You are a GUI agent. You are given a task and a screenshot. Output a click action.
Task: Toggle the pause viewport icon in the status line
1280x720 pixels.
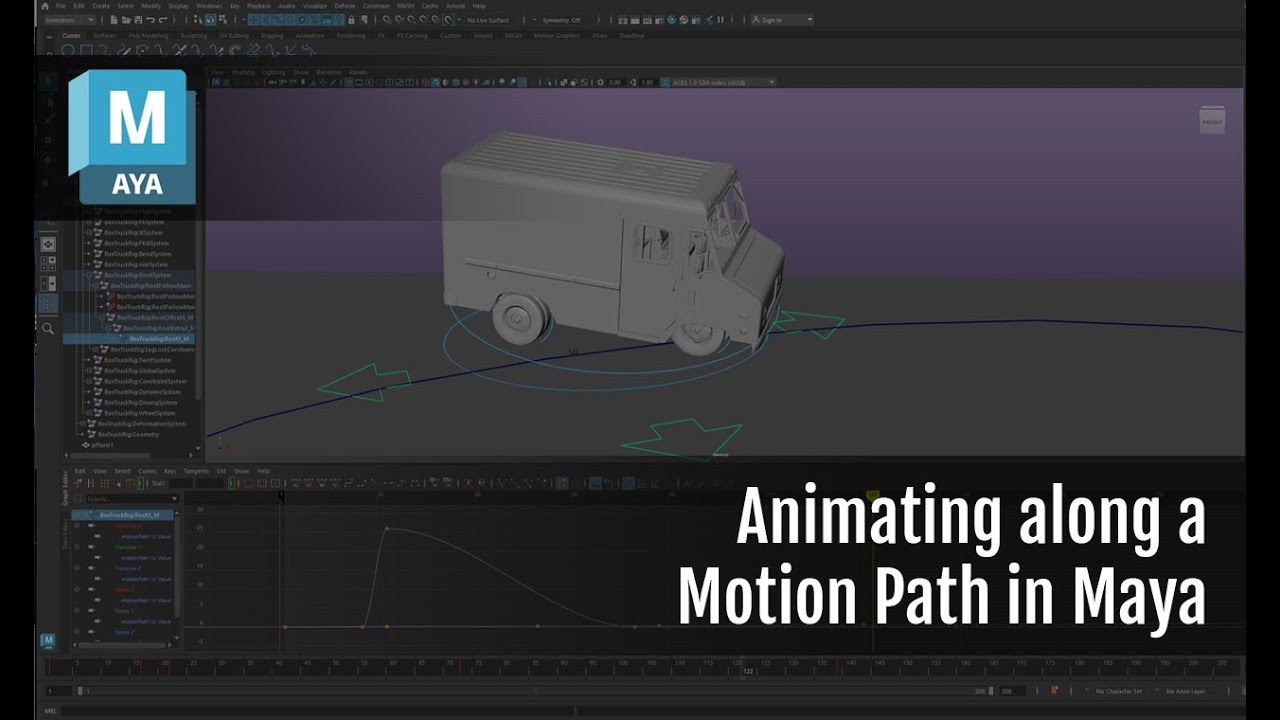720,20
